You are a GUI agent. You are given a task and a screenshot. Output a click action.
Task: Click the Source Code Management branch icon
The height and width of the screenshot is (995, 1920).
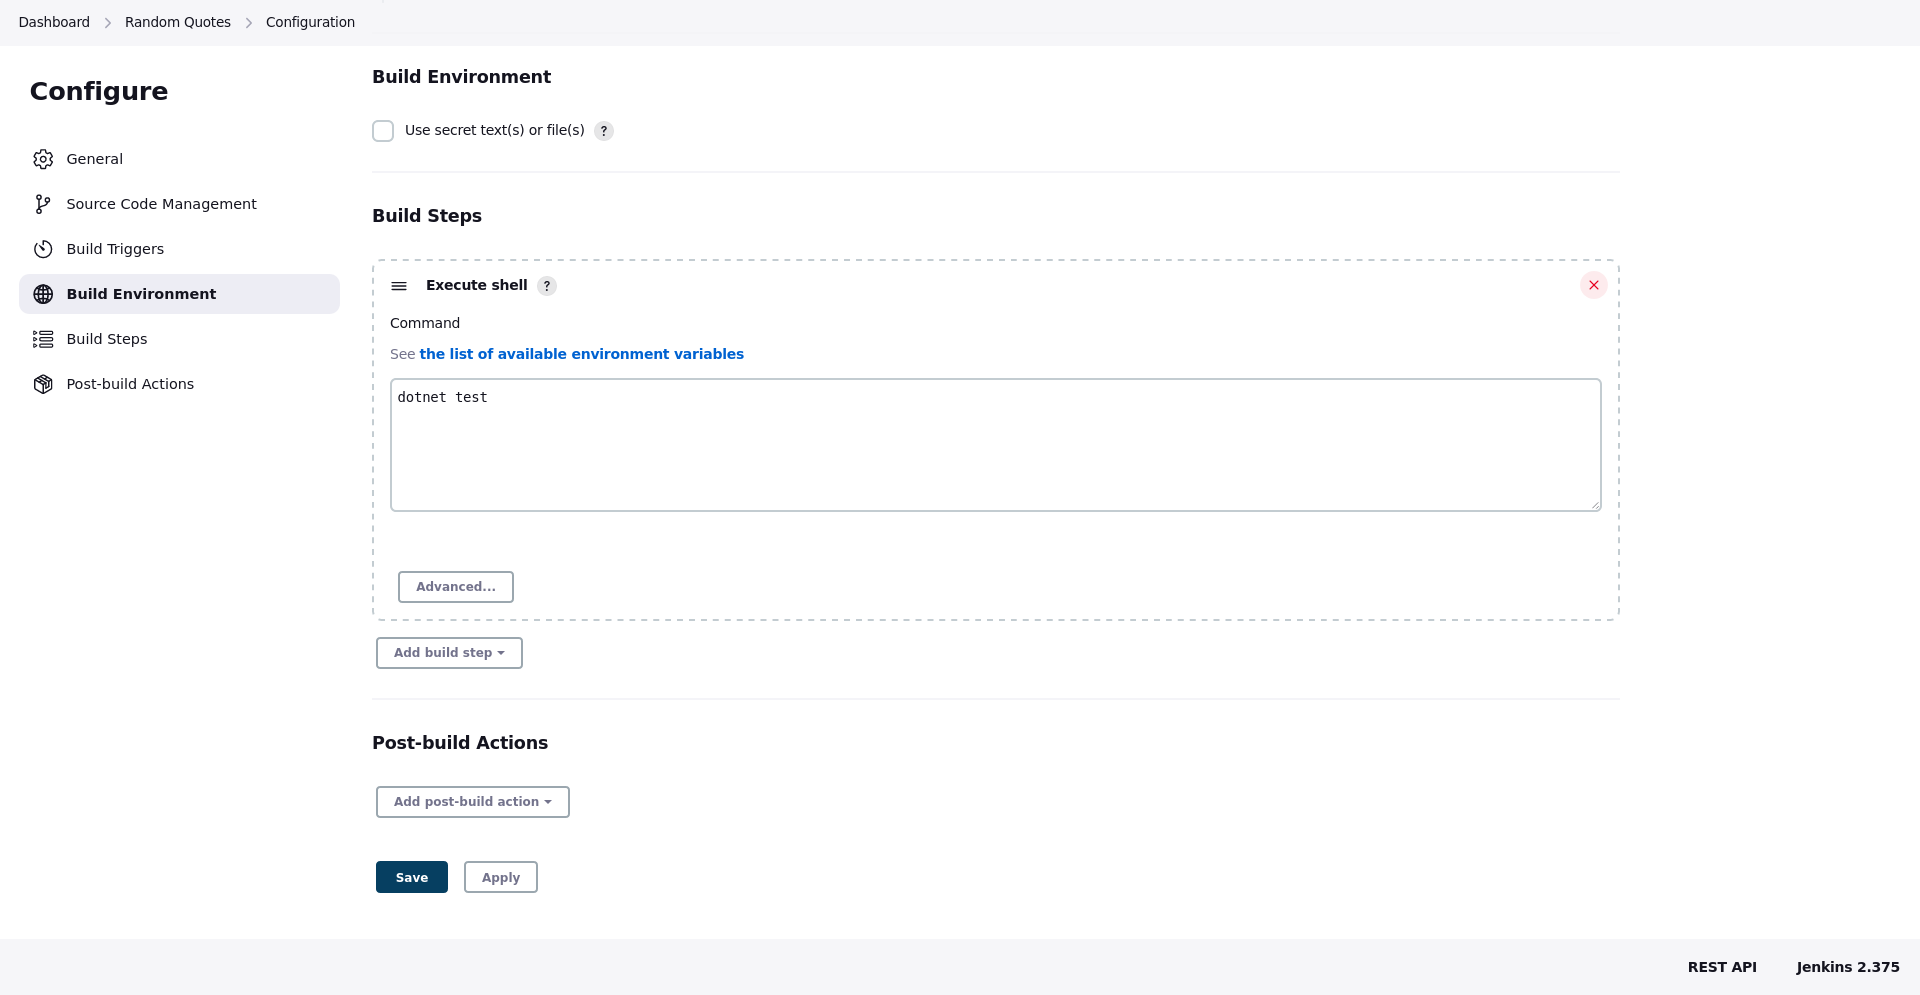[43, 204]
